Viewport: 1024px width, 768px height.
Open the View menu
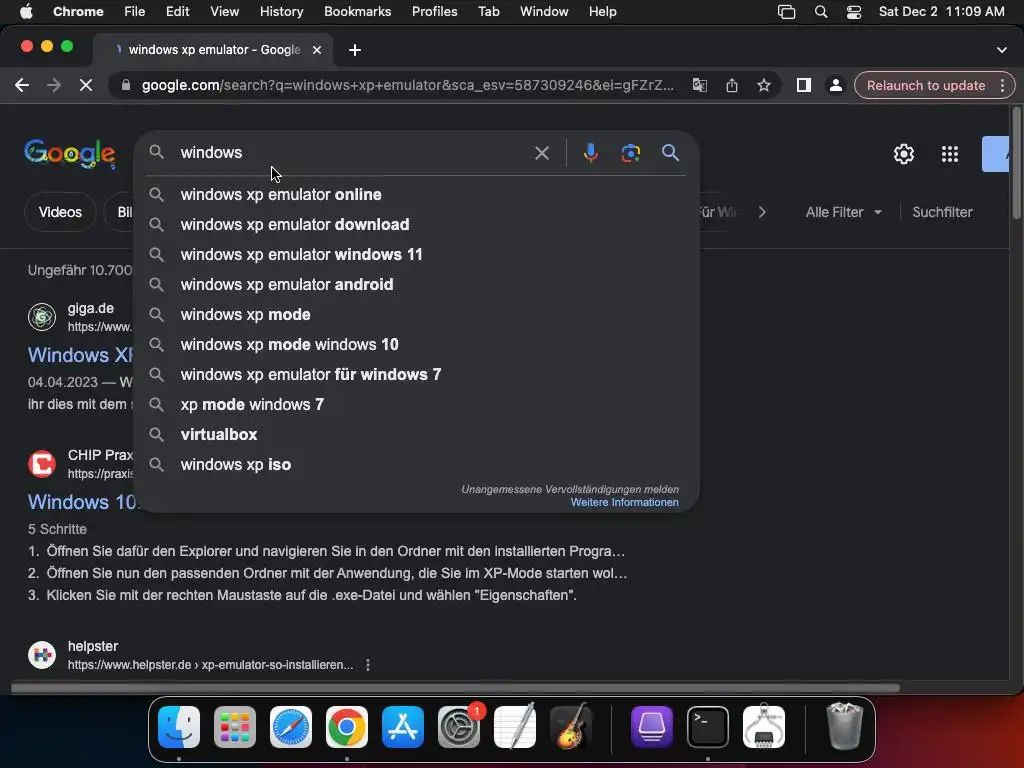coord(224,12)
